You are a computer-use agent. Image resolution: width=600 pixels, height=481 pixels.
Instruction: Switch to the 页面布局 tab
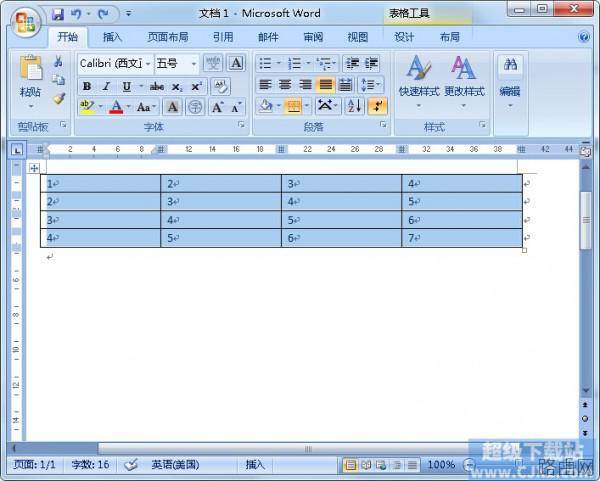pyautogui.click(x=168, y=37)
